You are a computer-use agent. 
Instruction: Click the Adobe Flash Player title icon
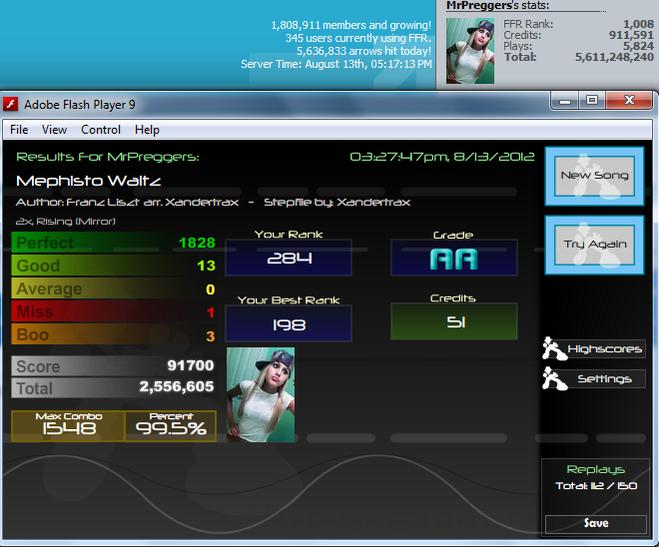[x=11, y=104]
